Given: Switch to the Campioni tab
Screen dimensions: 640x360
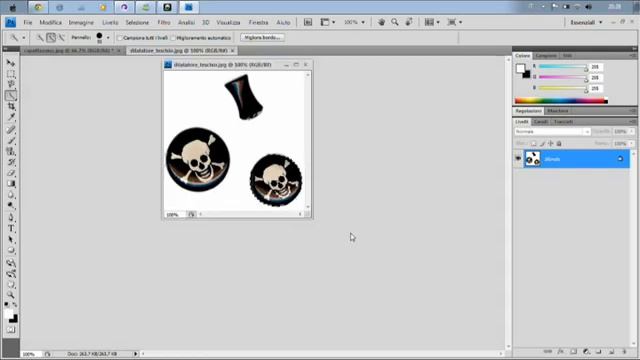Looking at the screenshot, I should click(546, 56).
